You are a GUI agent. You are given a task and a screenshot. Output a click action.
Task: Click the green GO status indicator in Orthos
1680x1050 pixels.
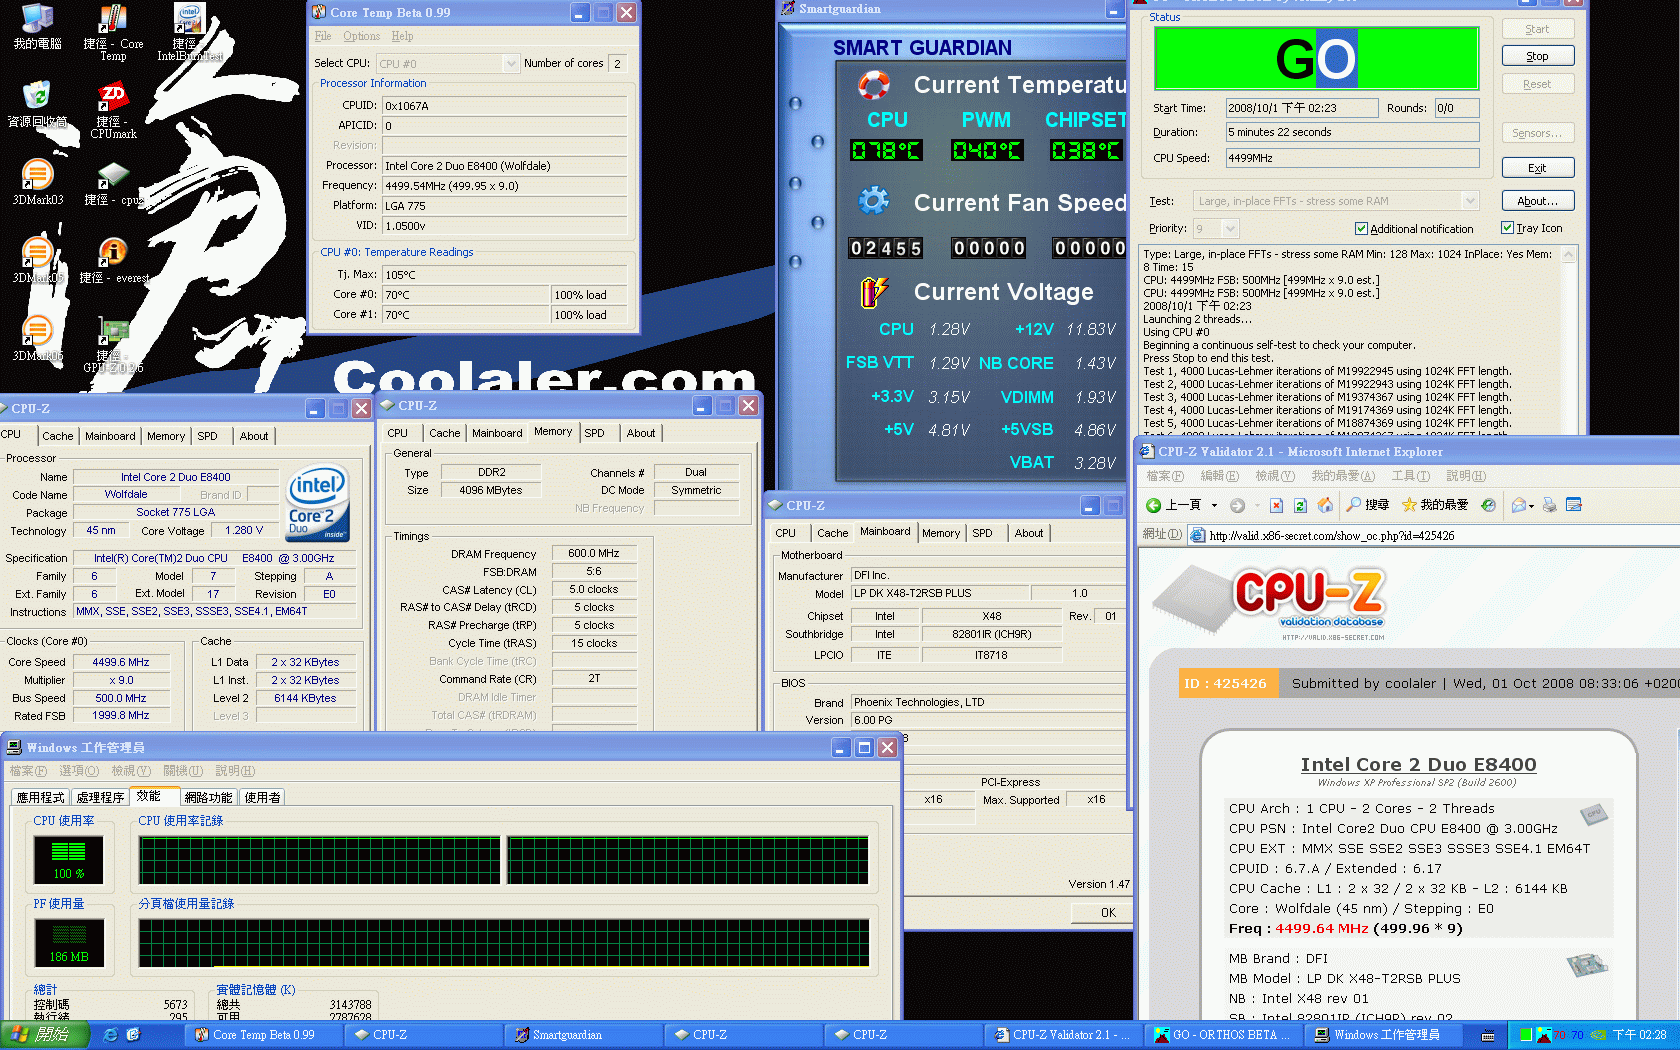click(1316, 59)
